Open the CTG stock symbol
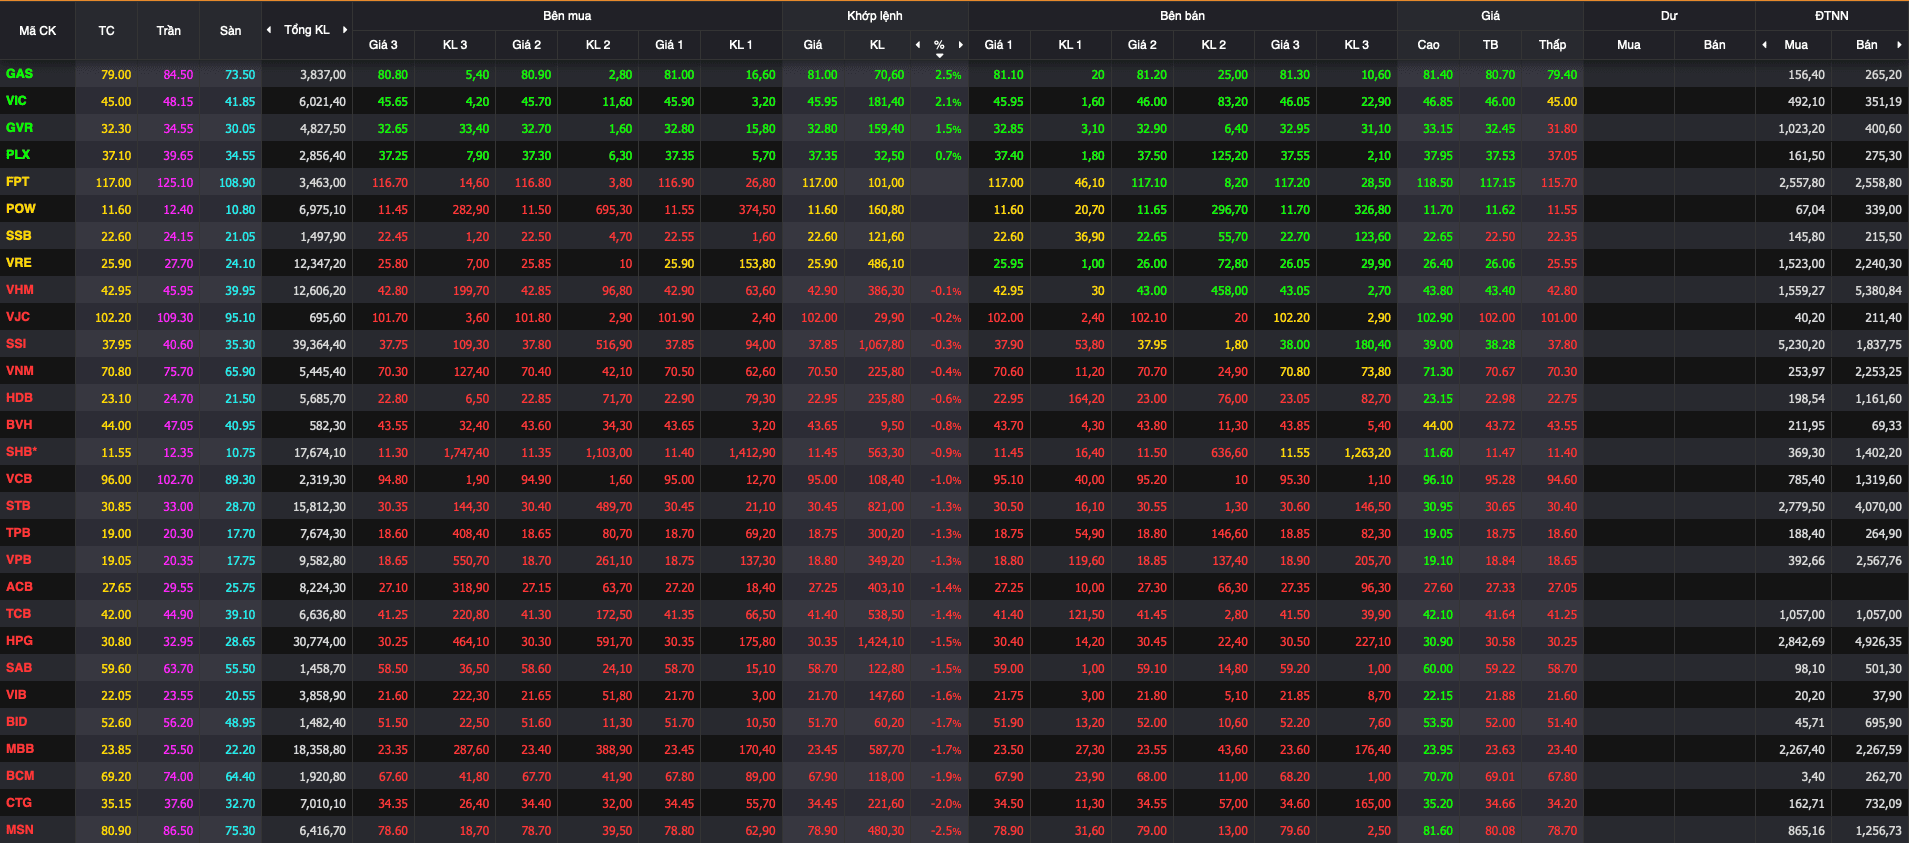 (18, 803)
